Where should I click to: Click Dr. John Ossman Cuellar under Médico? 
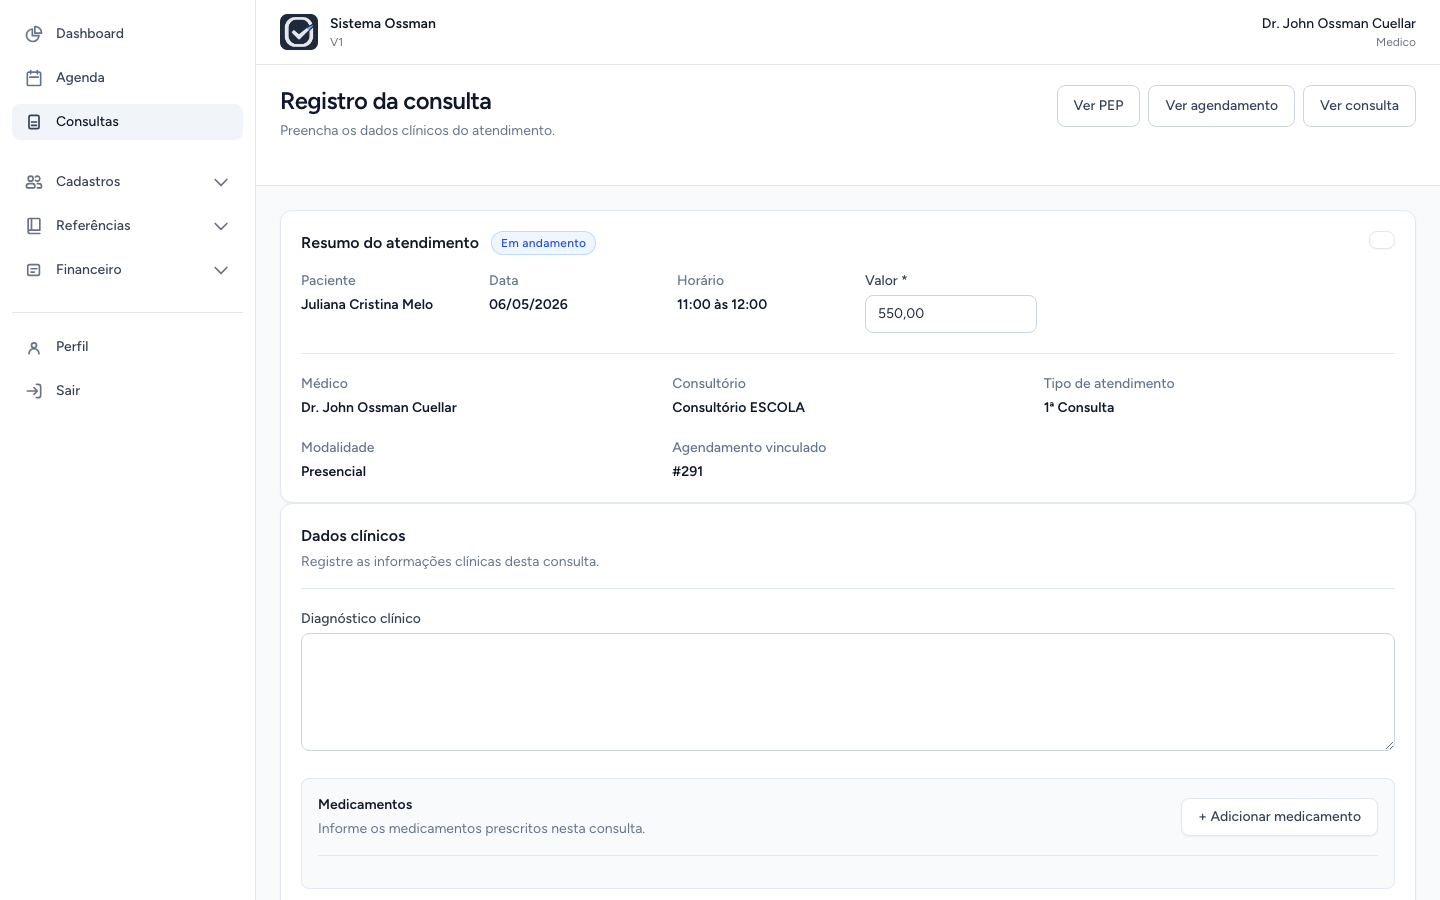click(x=379, y=408)
